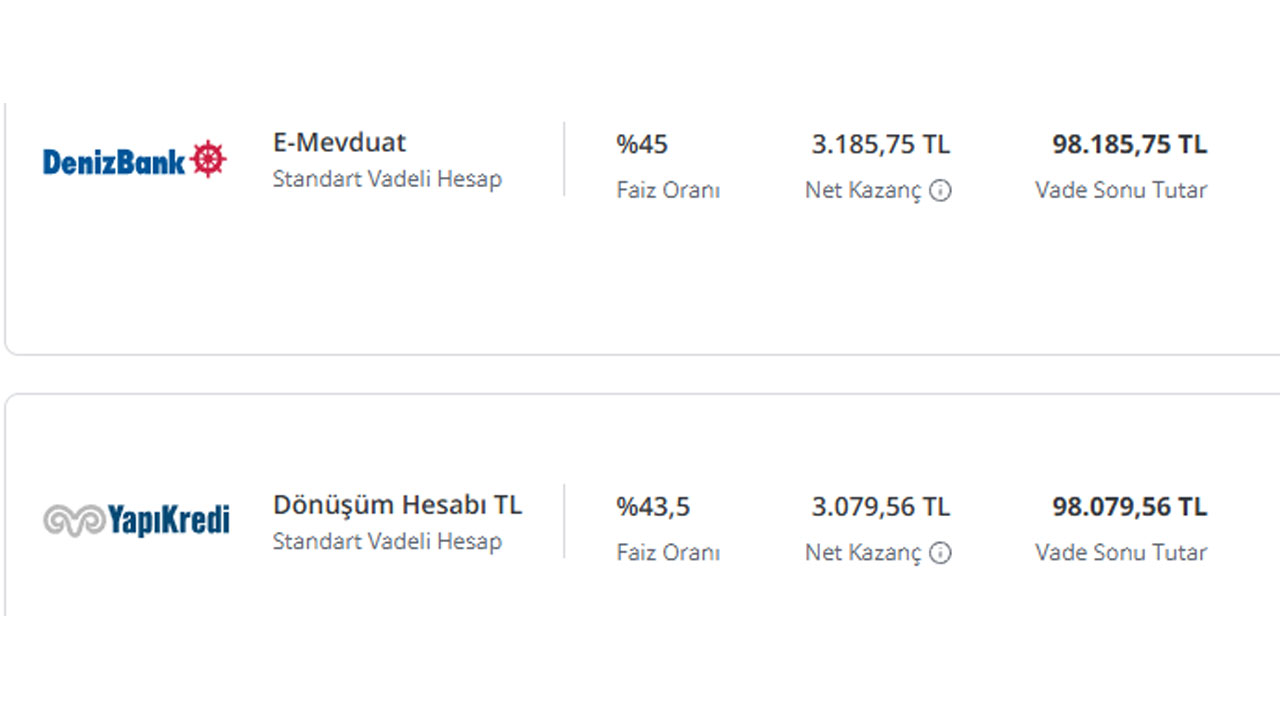The image size is (1280, 720).
Task: Click Net Kazanç label in DenizBank card
Action: click(863, 190)
